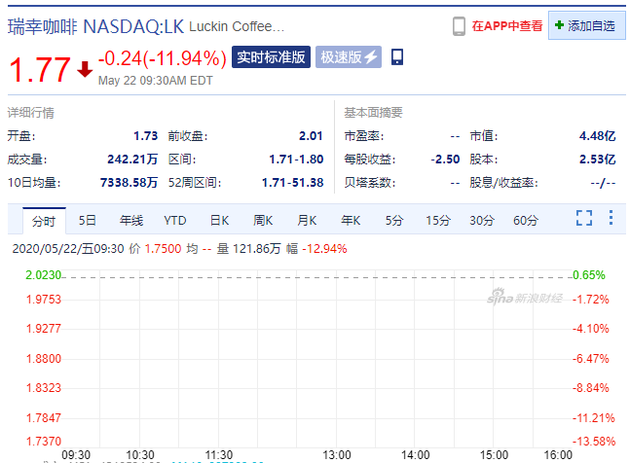Viewport: 630px width, 463px height.
Task: Click the 市值 value 4.48亿
Action: pyautogui.click(x=597, y=136)
